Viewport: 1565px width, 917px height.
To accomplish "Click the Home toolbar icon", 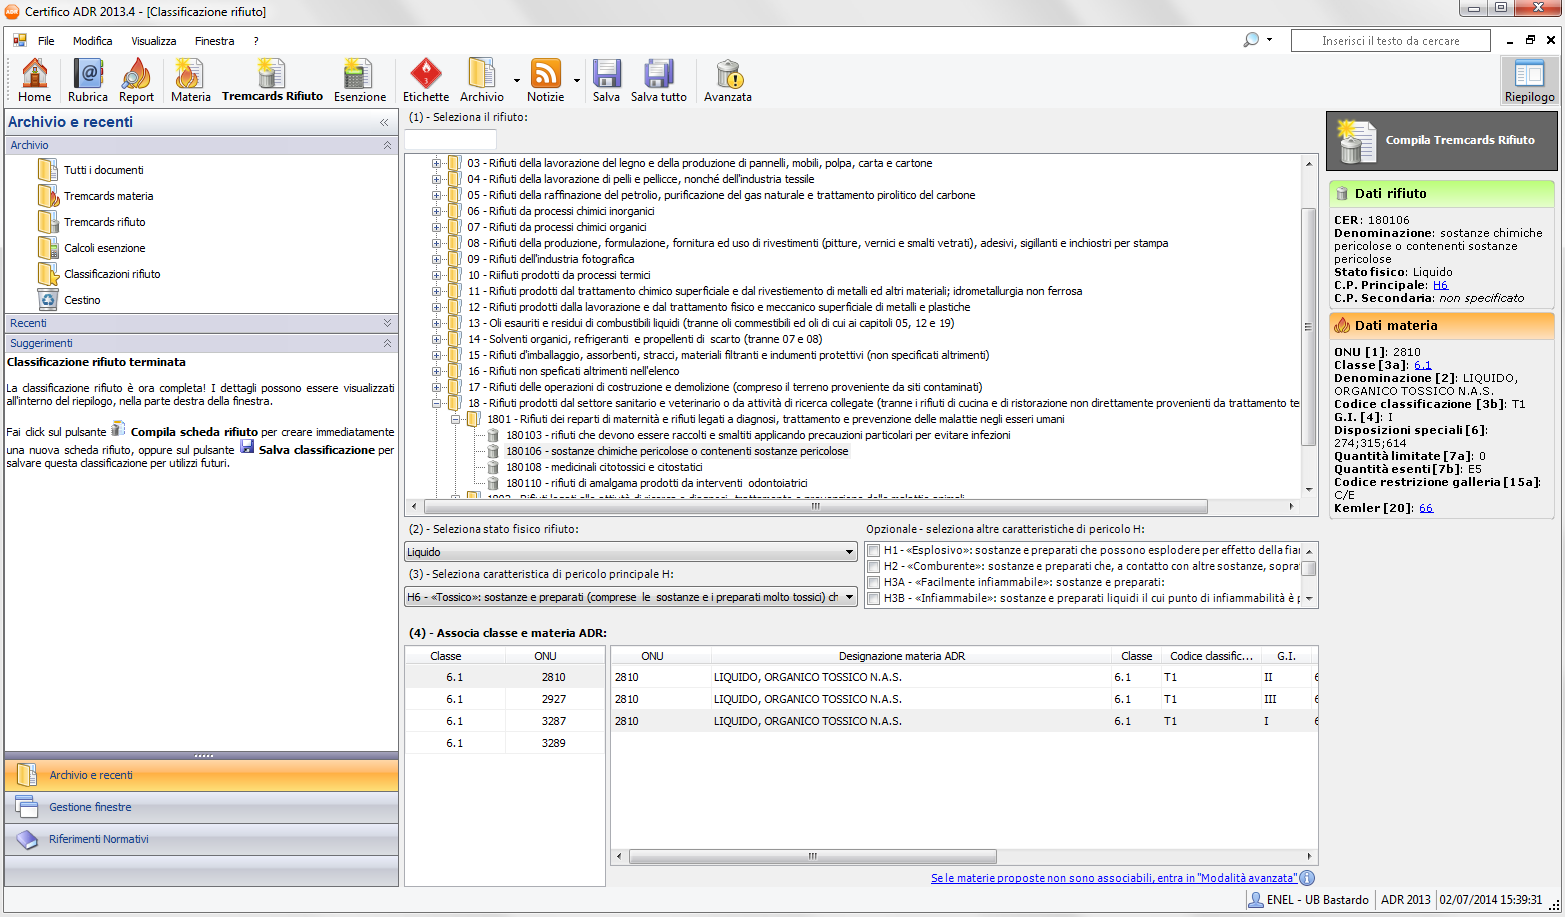I will [34, 80].
